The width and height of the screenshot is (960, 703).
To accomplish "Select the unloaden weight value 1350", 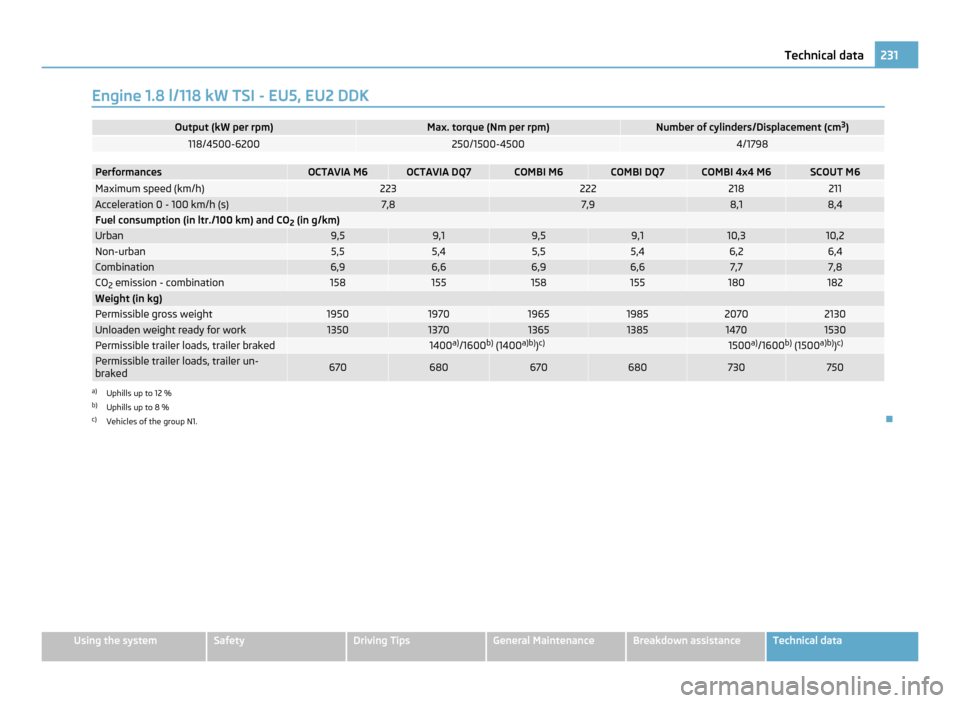I will click(x=337, y=330).
